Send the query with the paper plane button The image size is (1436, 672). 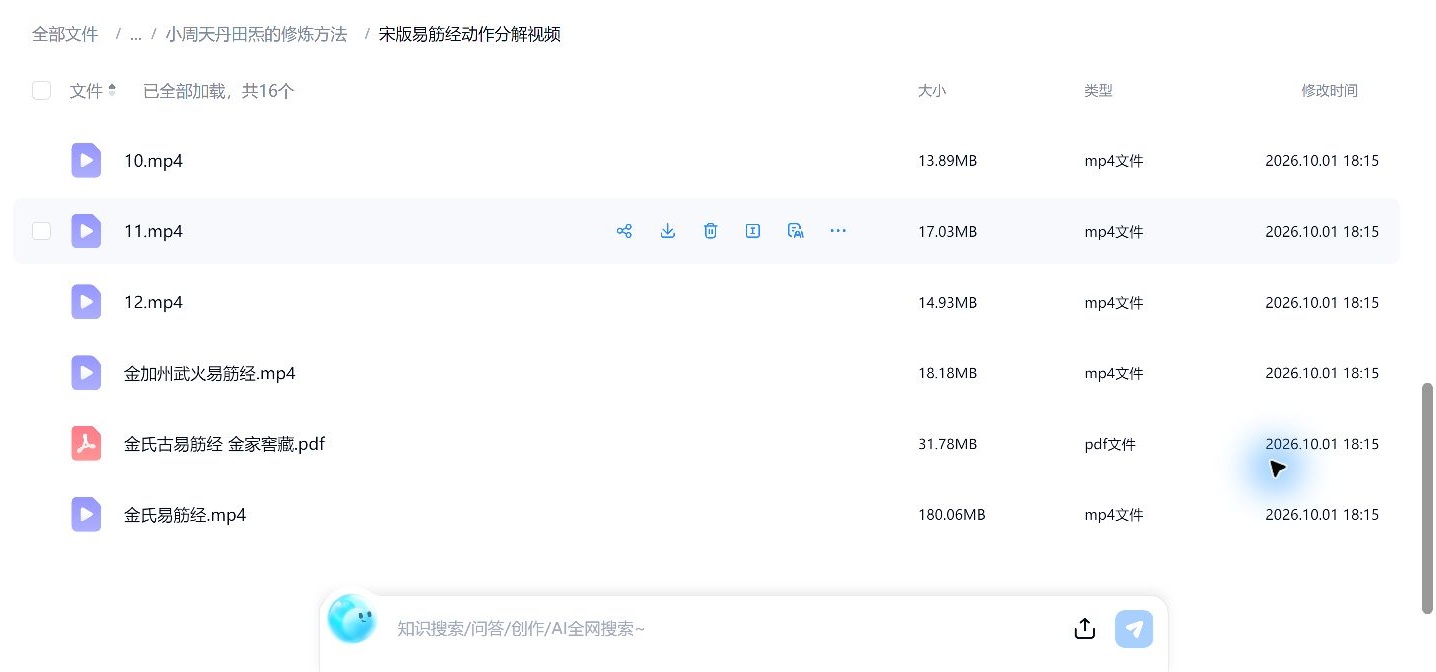(x=1134, y=629)
